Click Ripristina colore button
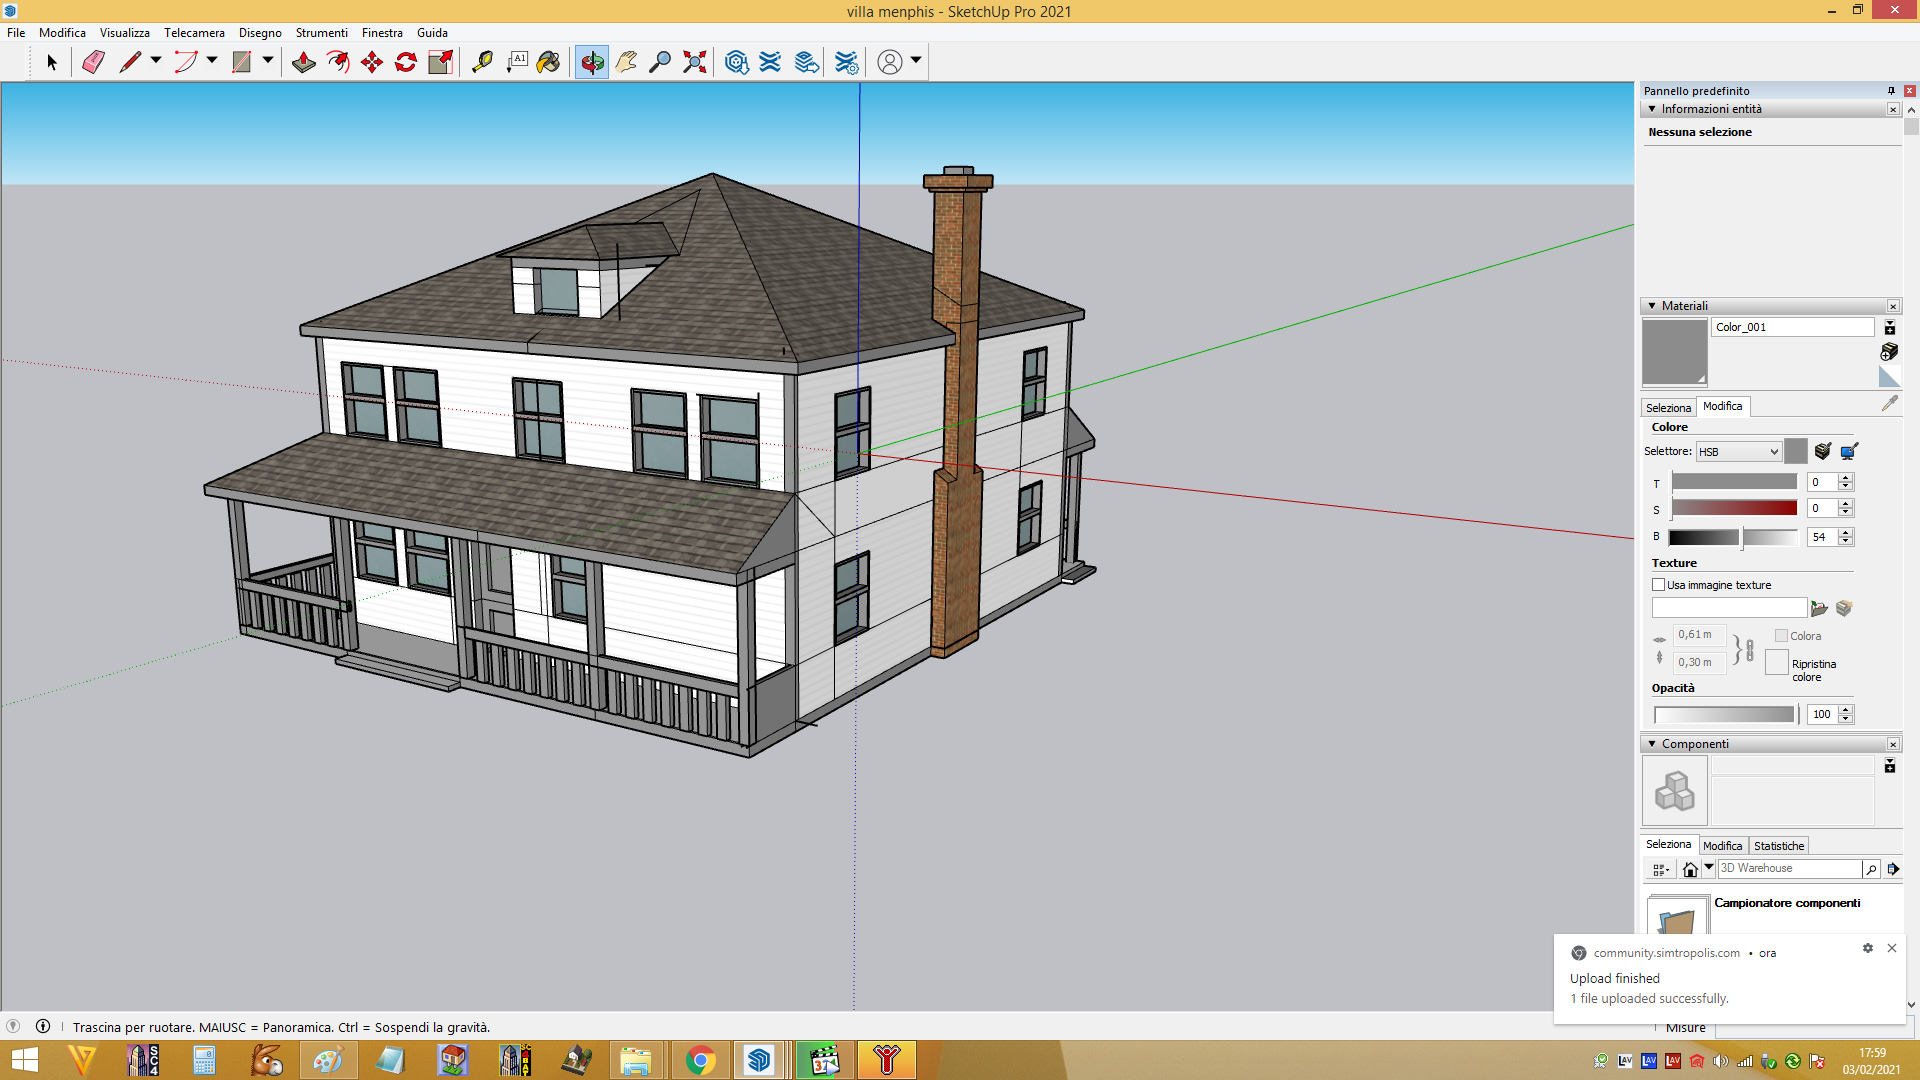 click(x=1776, y=662)
